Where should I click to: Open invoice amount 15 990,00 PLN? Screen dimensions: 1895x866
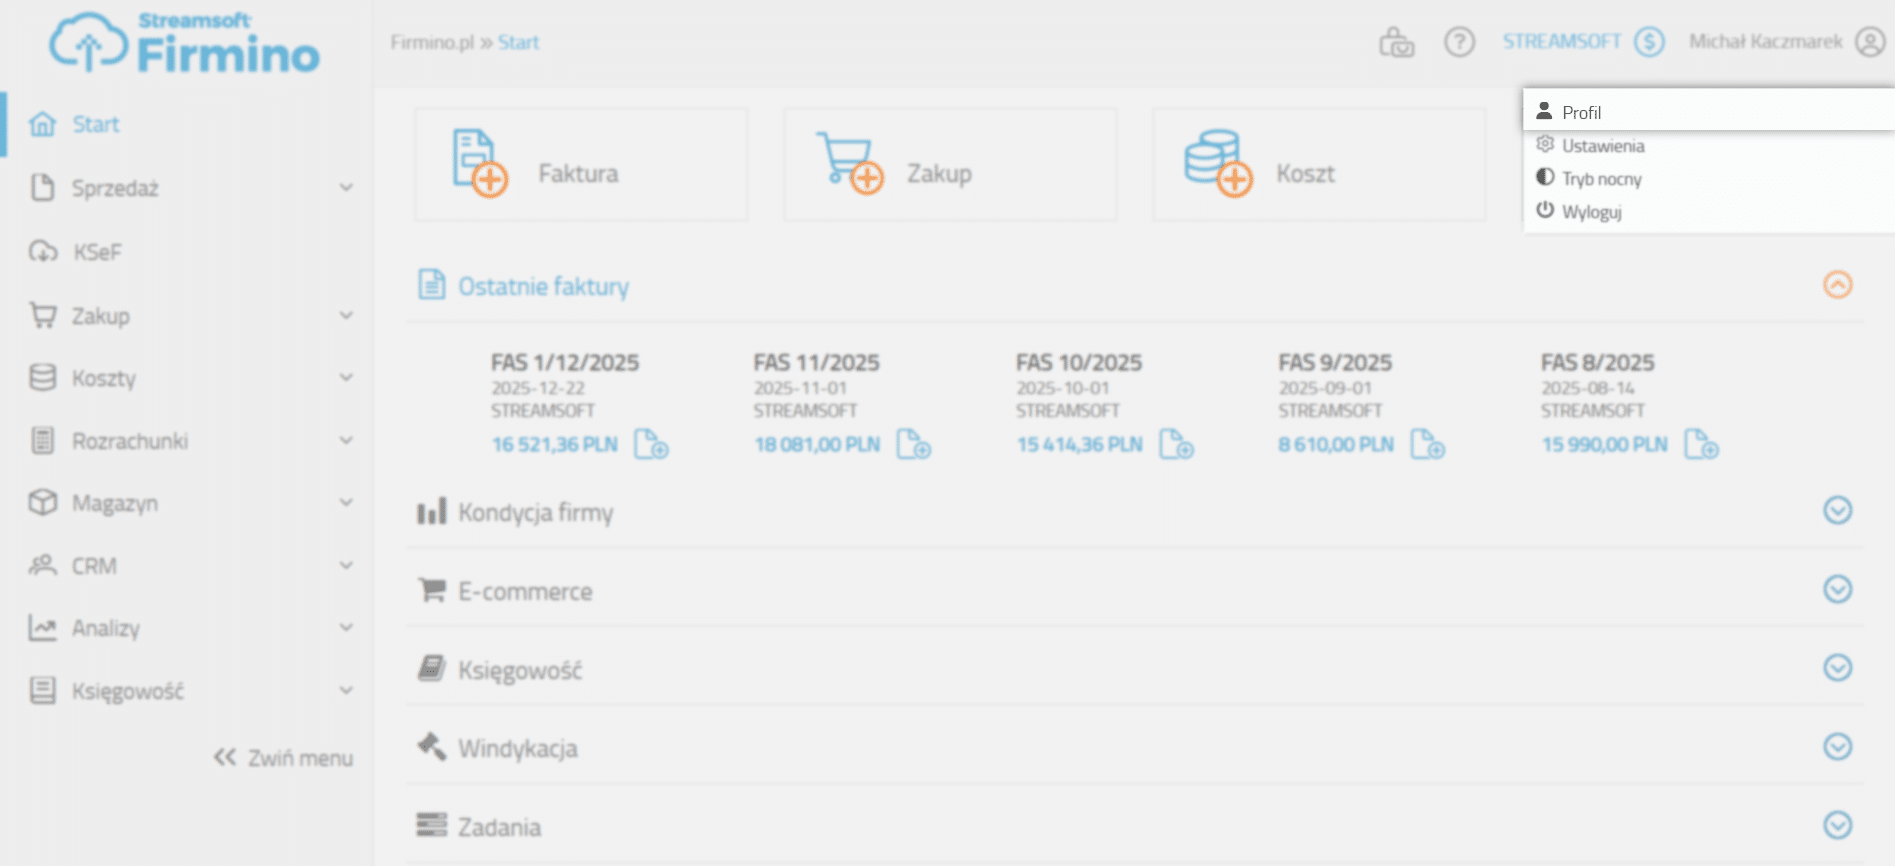point(1604,444)
